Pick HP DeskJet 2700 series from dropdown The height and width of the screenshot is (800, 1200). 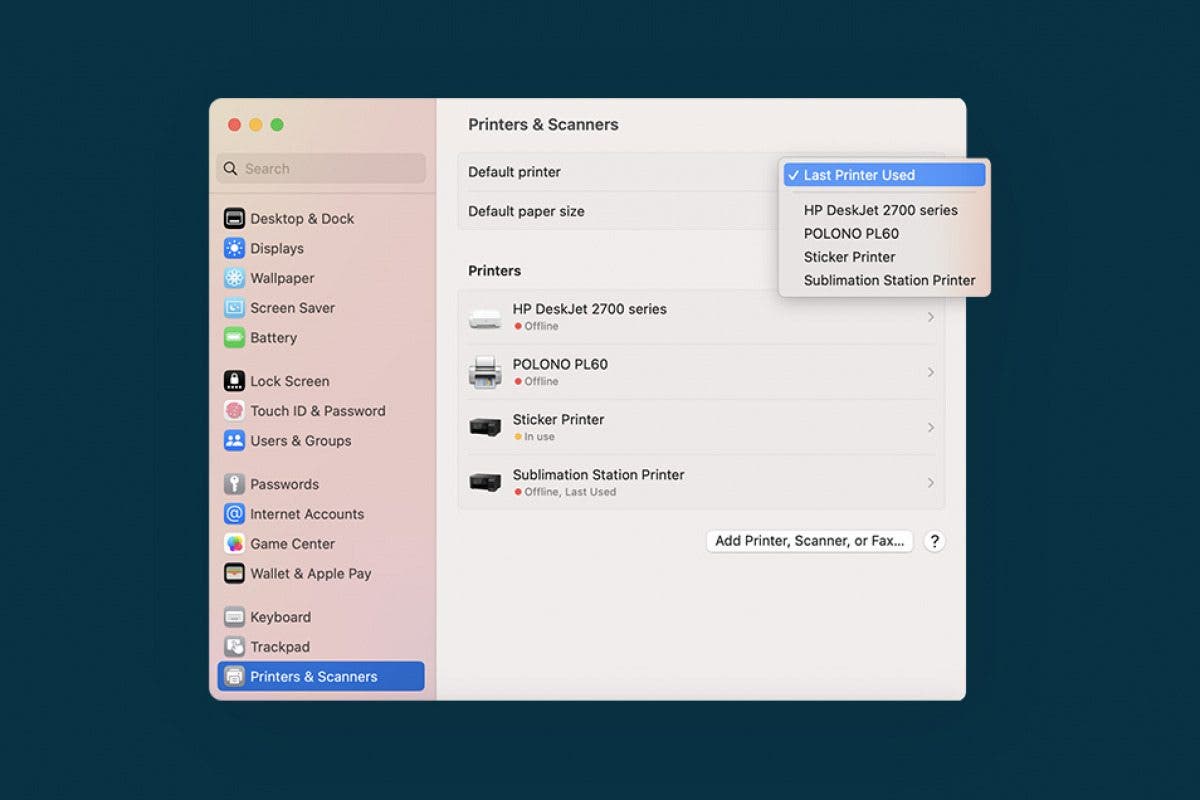[x=880, y=210]
